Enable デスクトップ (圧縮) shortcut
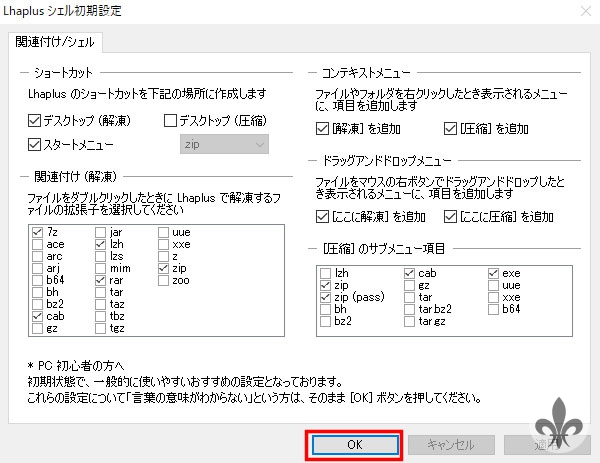600x463 pixels. (170, 121)
